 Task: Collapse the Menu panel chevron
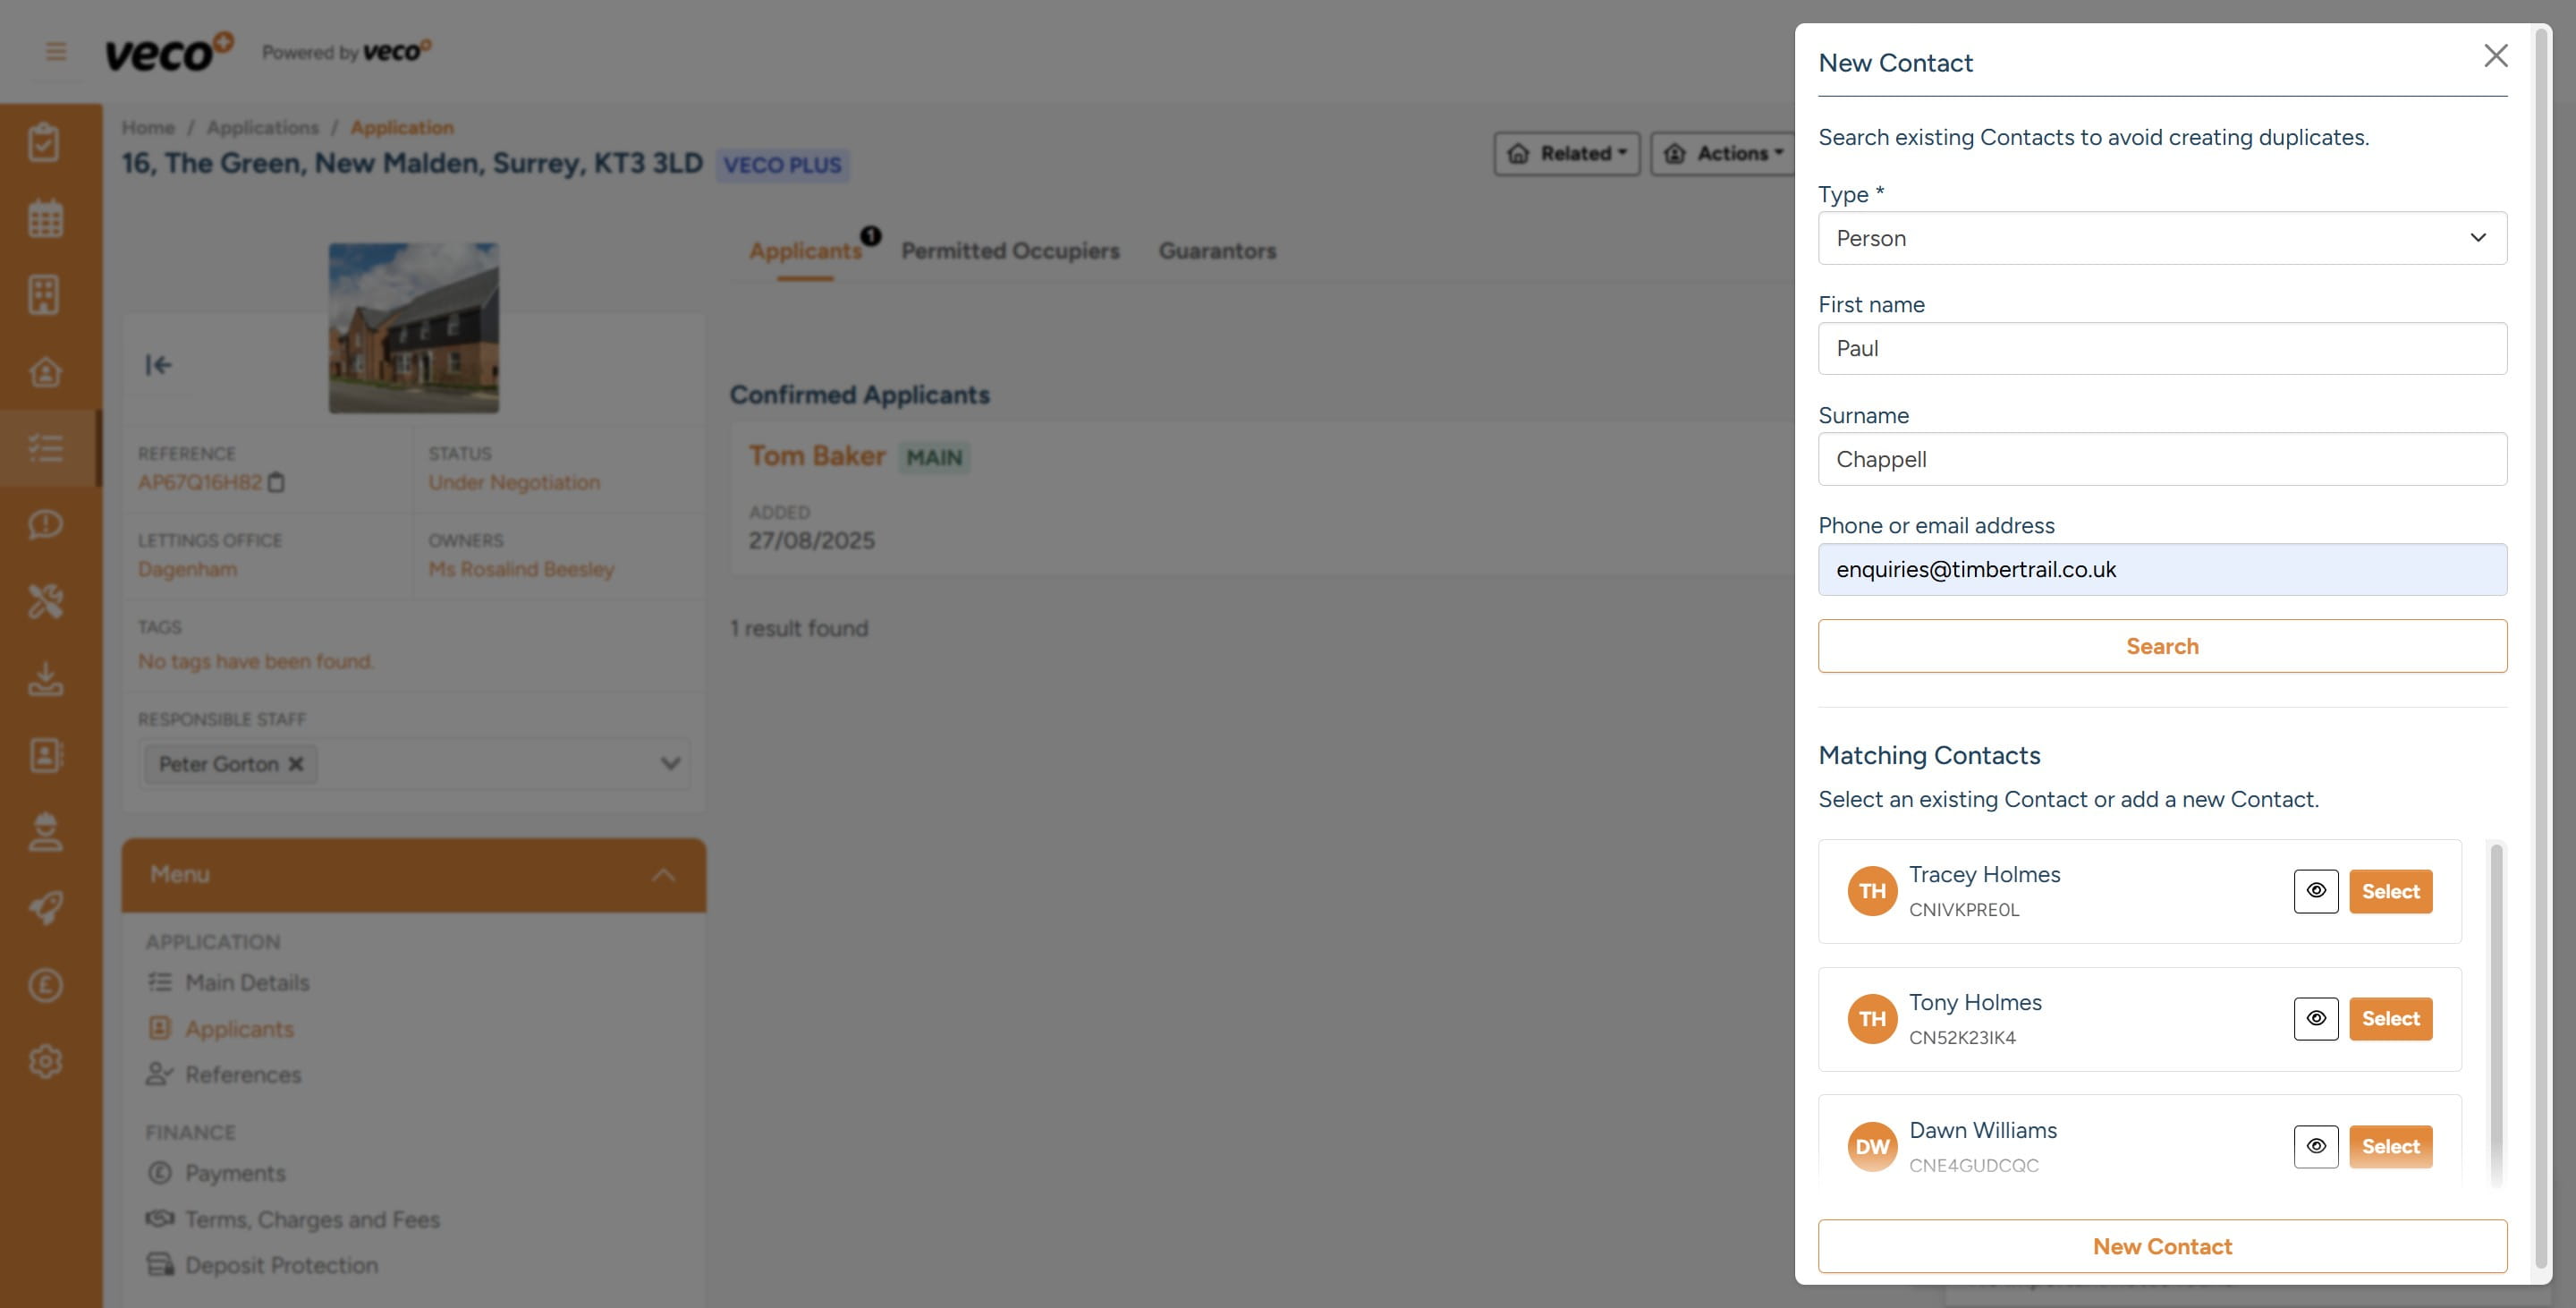[662, 874]
